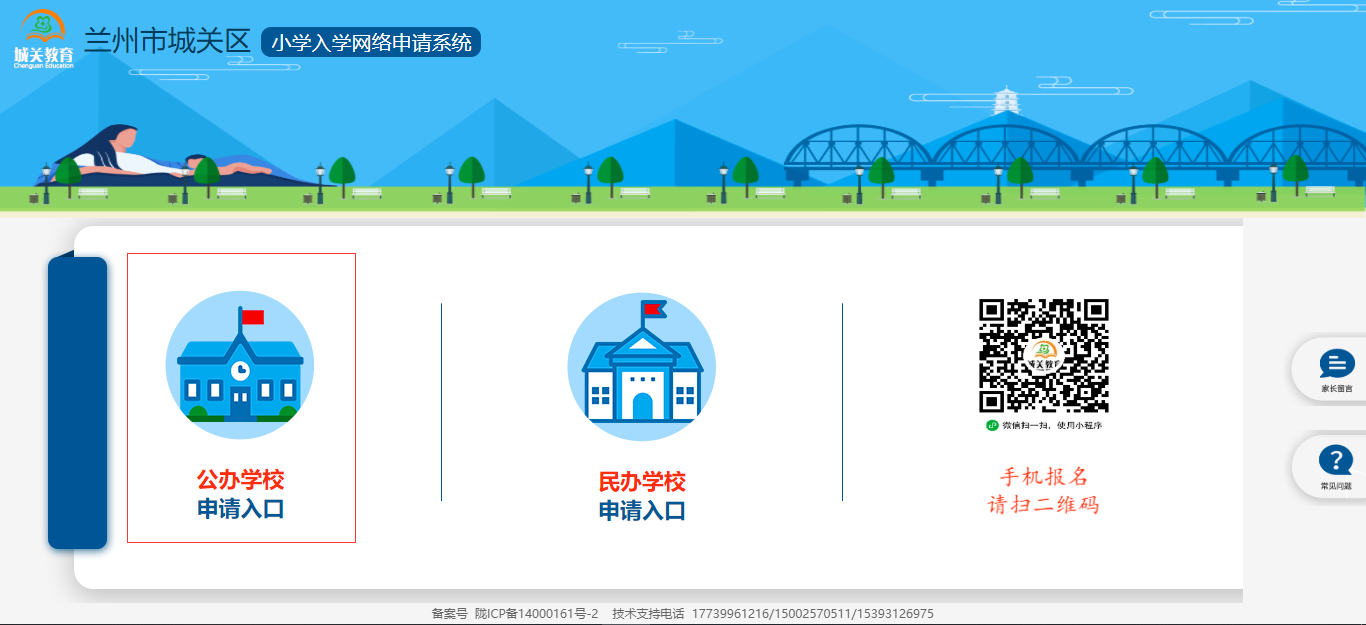
Task: Click the 微信扫一扫，使用小程序 caption
Action: tap(1044, 425)
